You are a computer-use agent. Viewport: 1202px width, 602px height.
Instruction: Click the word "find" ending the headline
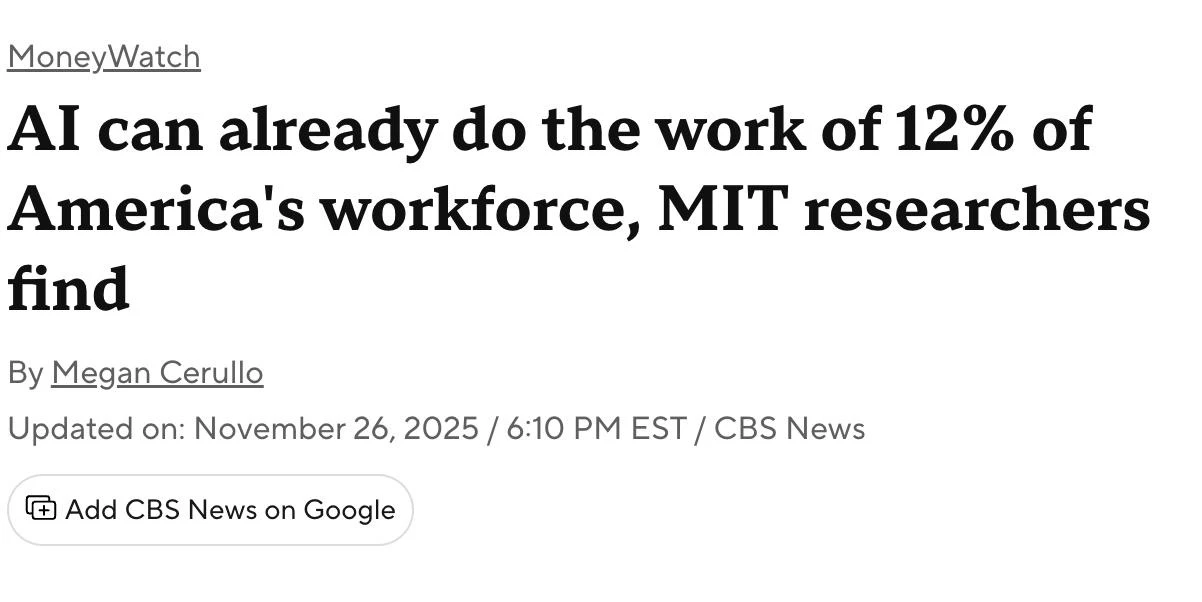point(68,288)
